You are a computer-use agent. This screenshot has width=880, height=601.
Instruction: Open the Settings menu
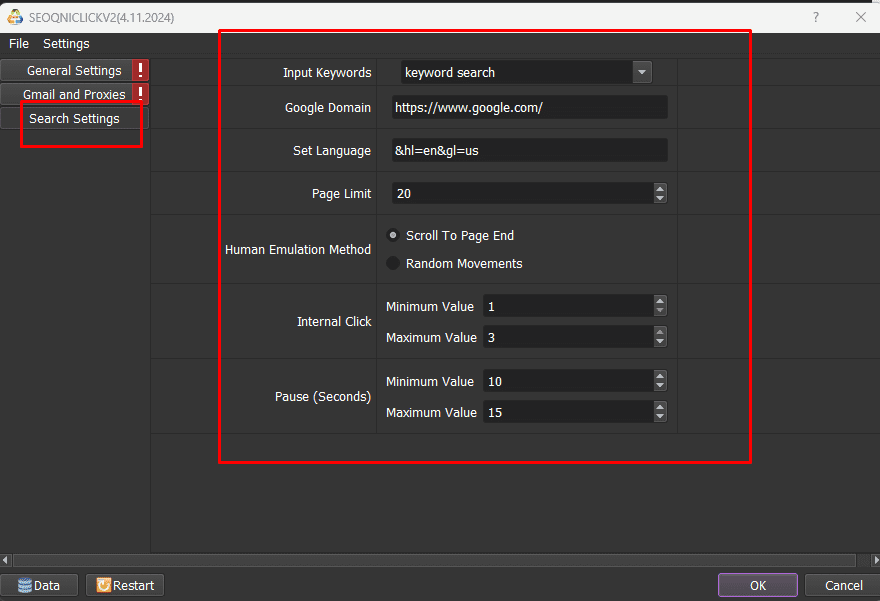[x=66, y=43]
